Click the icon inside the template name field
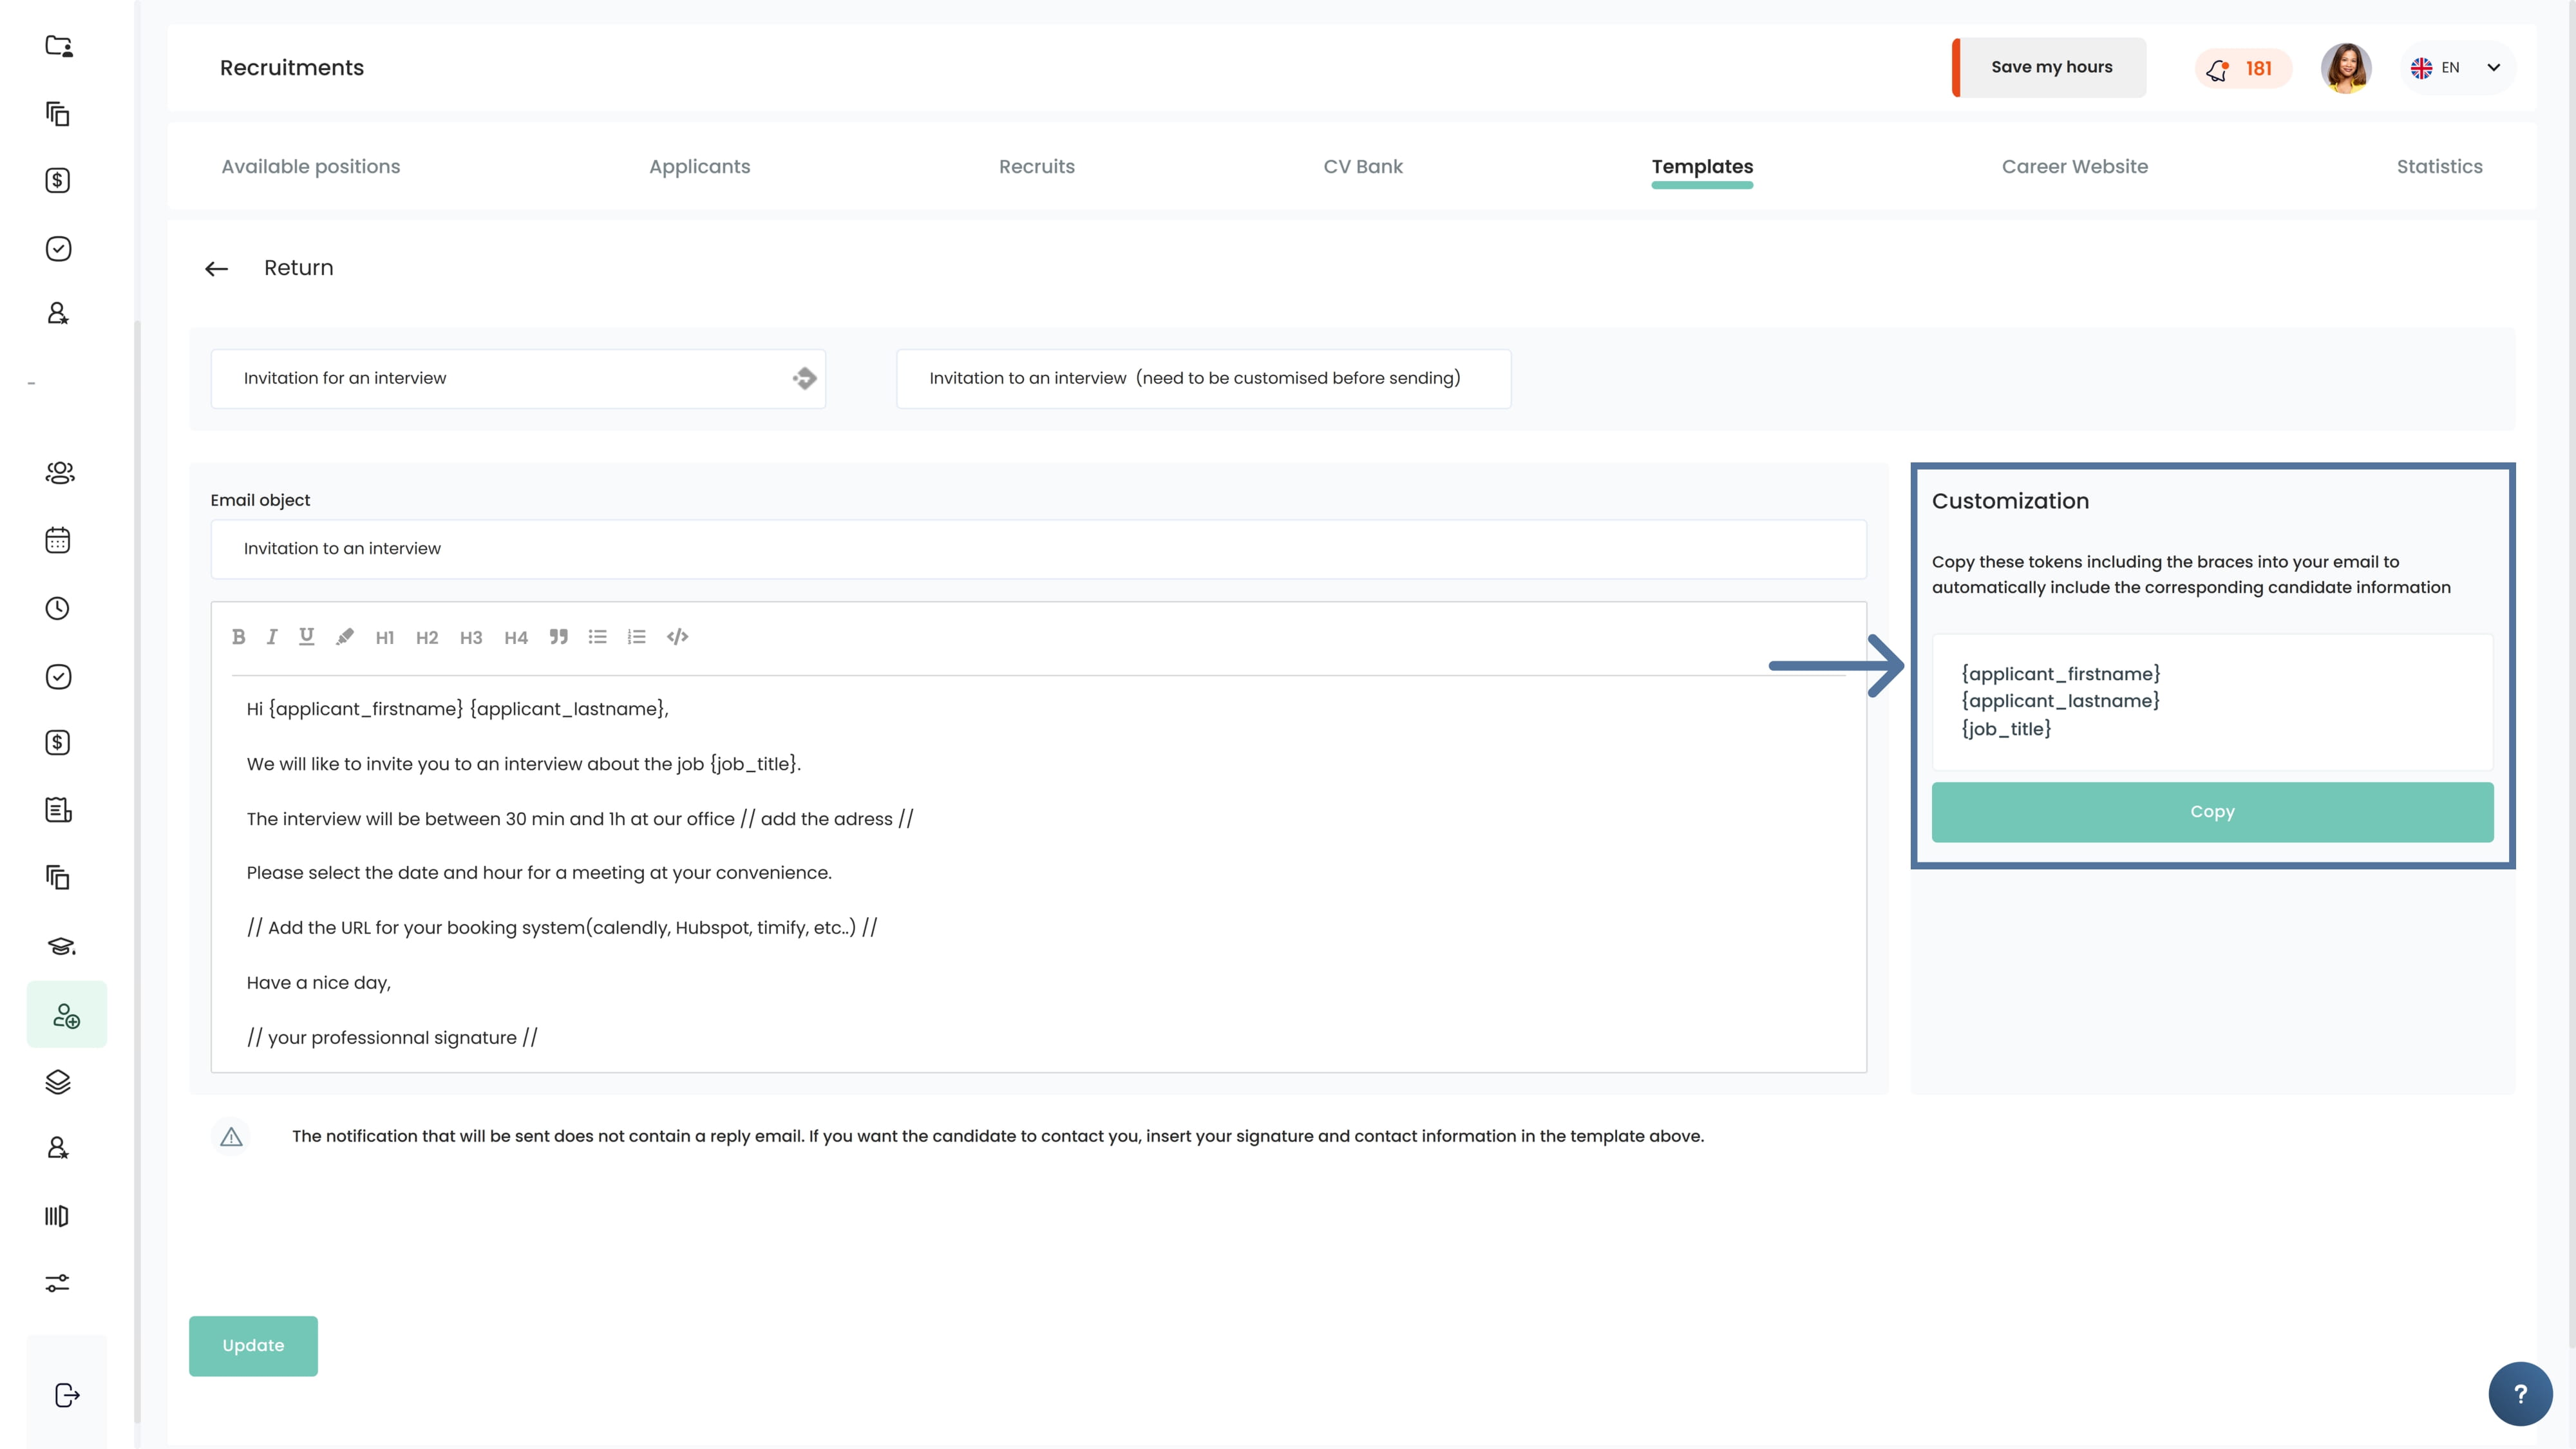2576x1449 pixels. (805, 379)
